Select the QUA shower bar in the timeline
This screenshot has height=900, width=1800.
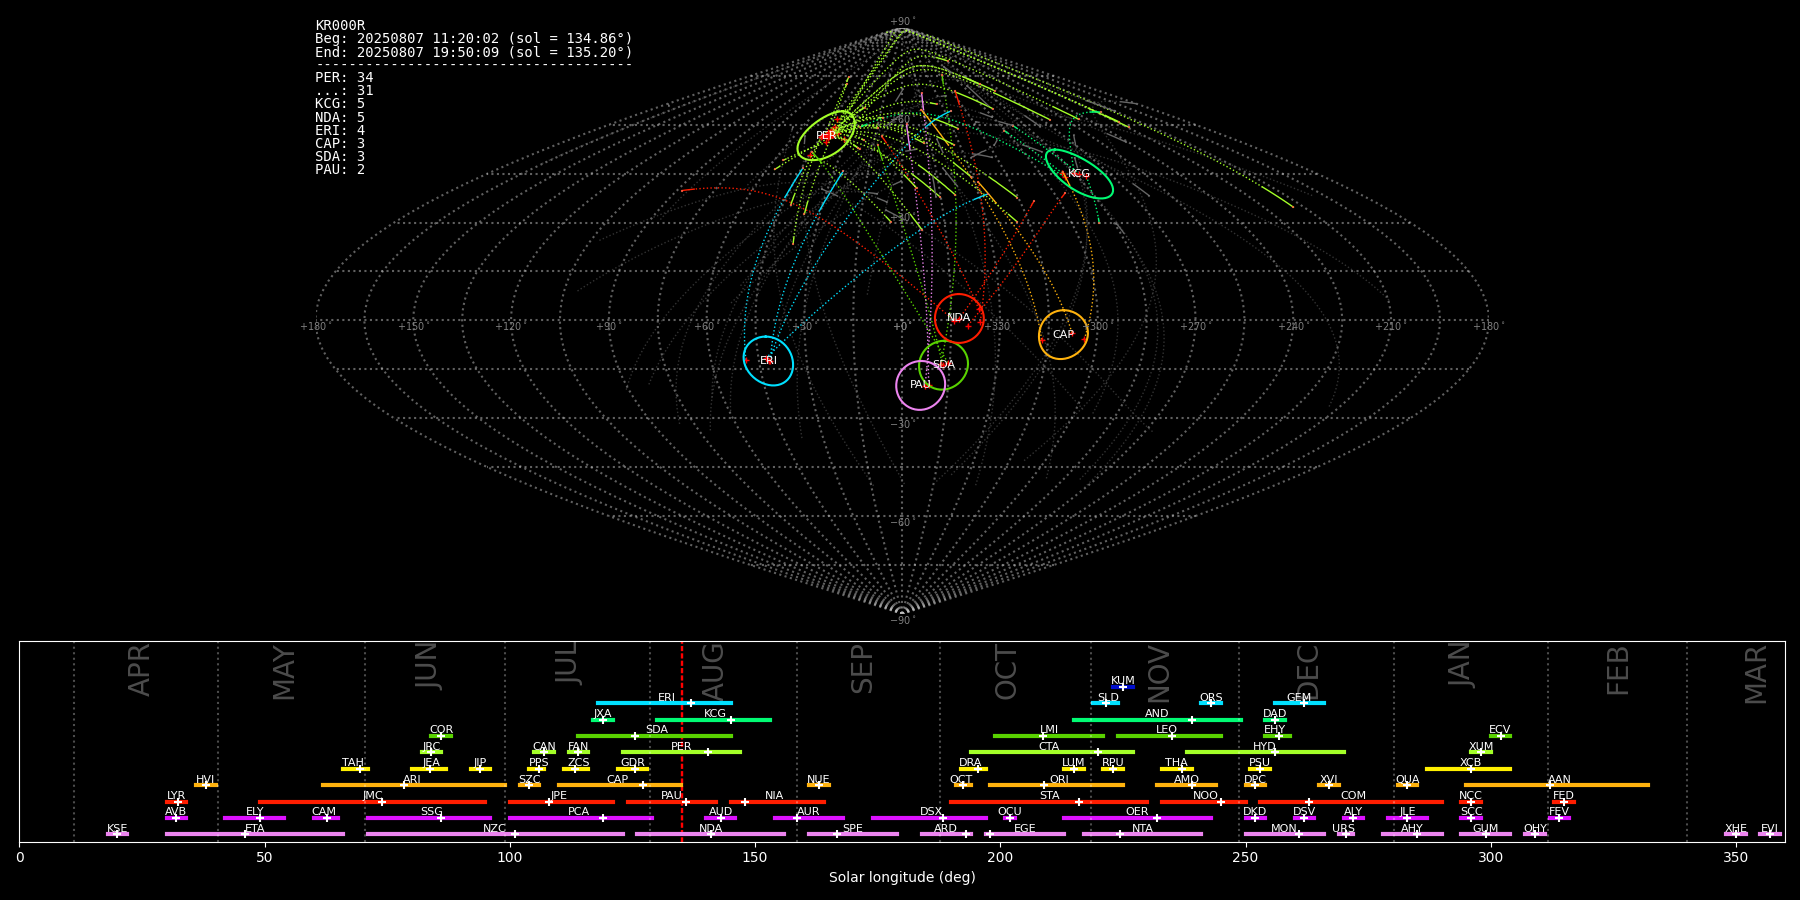pos(1407,785)
